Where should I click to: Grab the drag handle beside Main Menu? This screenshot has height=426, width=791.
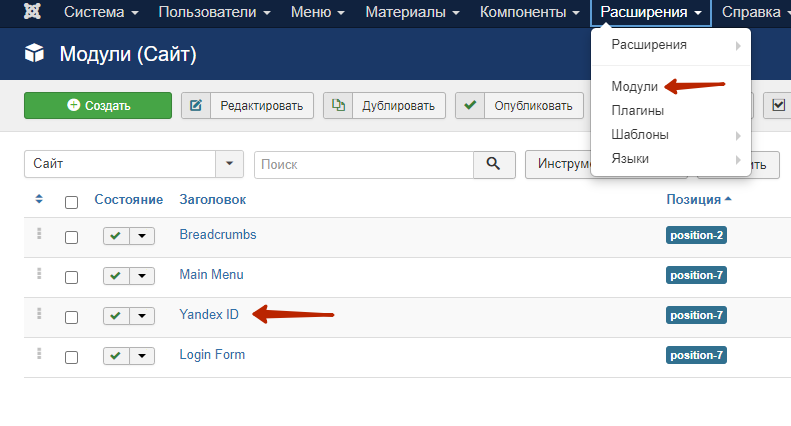(40, 274)
